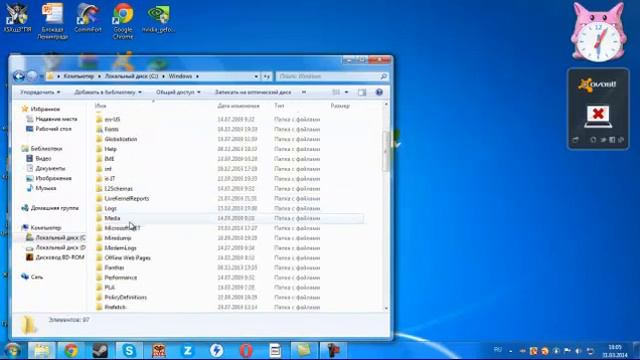Click RU language indicator in taskbar
The width and height of the screenshot is (640, 360).
point(498,349)
